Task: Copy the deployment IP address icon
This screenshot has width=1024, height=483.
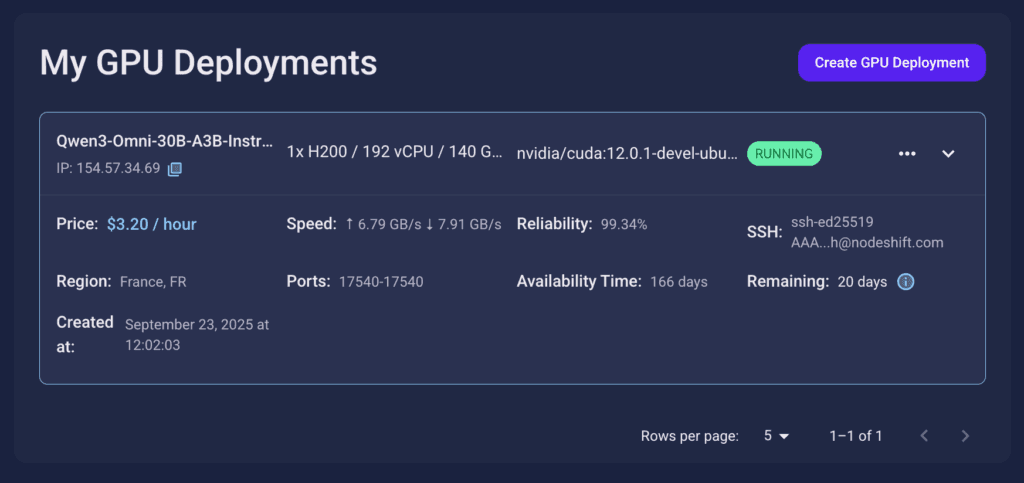Action: [x=175, y=169]
